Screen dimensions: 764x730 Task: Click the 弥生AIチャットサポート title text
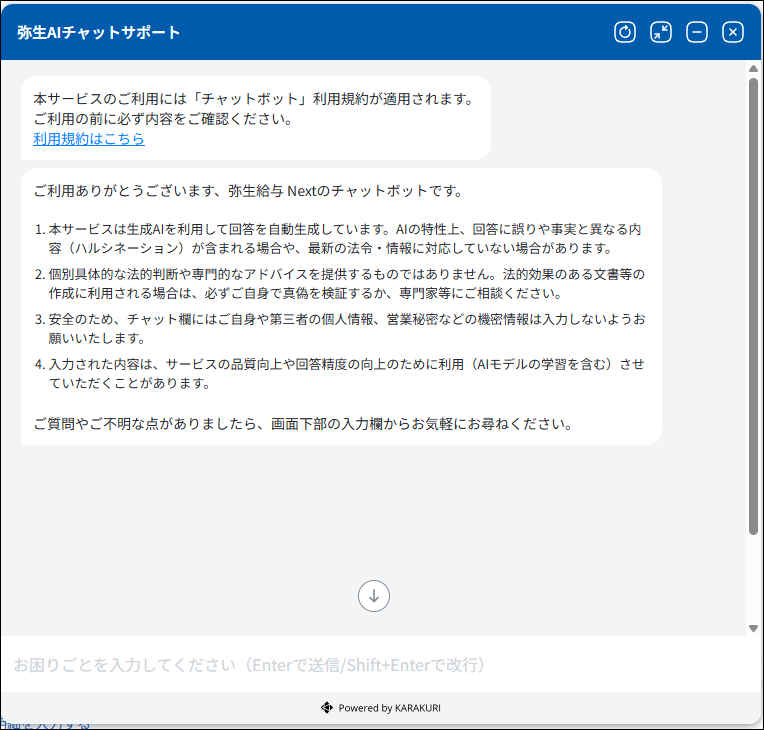98,33
